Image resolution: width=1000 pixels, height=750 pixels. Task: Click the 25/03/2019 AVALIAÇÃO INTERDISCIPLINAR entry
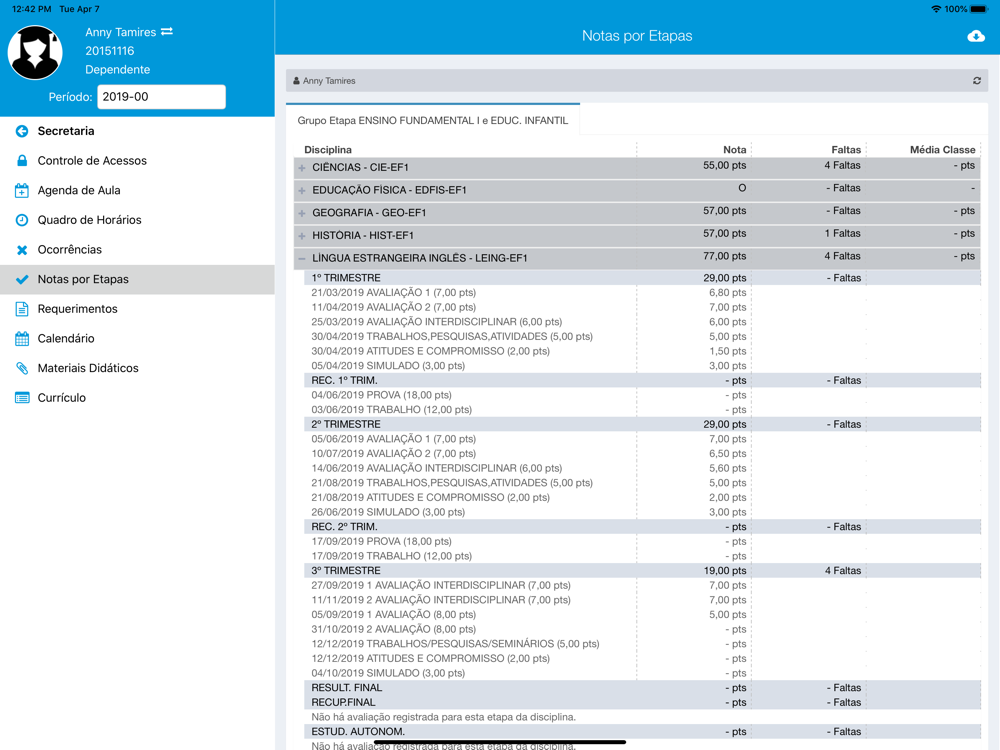(x=437, y=322)
